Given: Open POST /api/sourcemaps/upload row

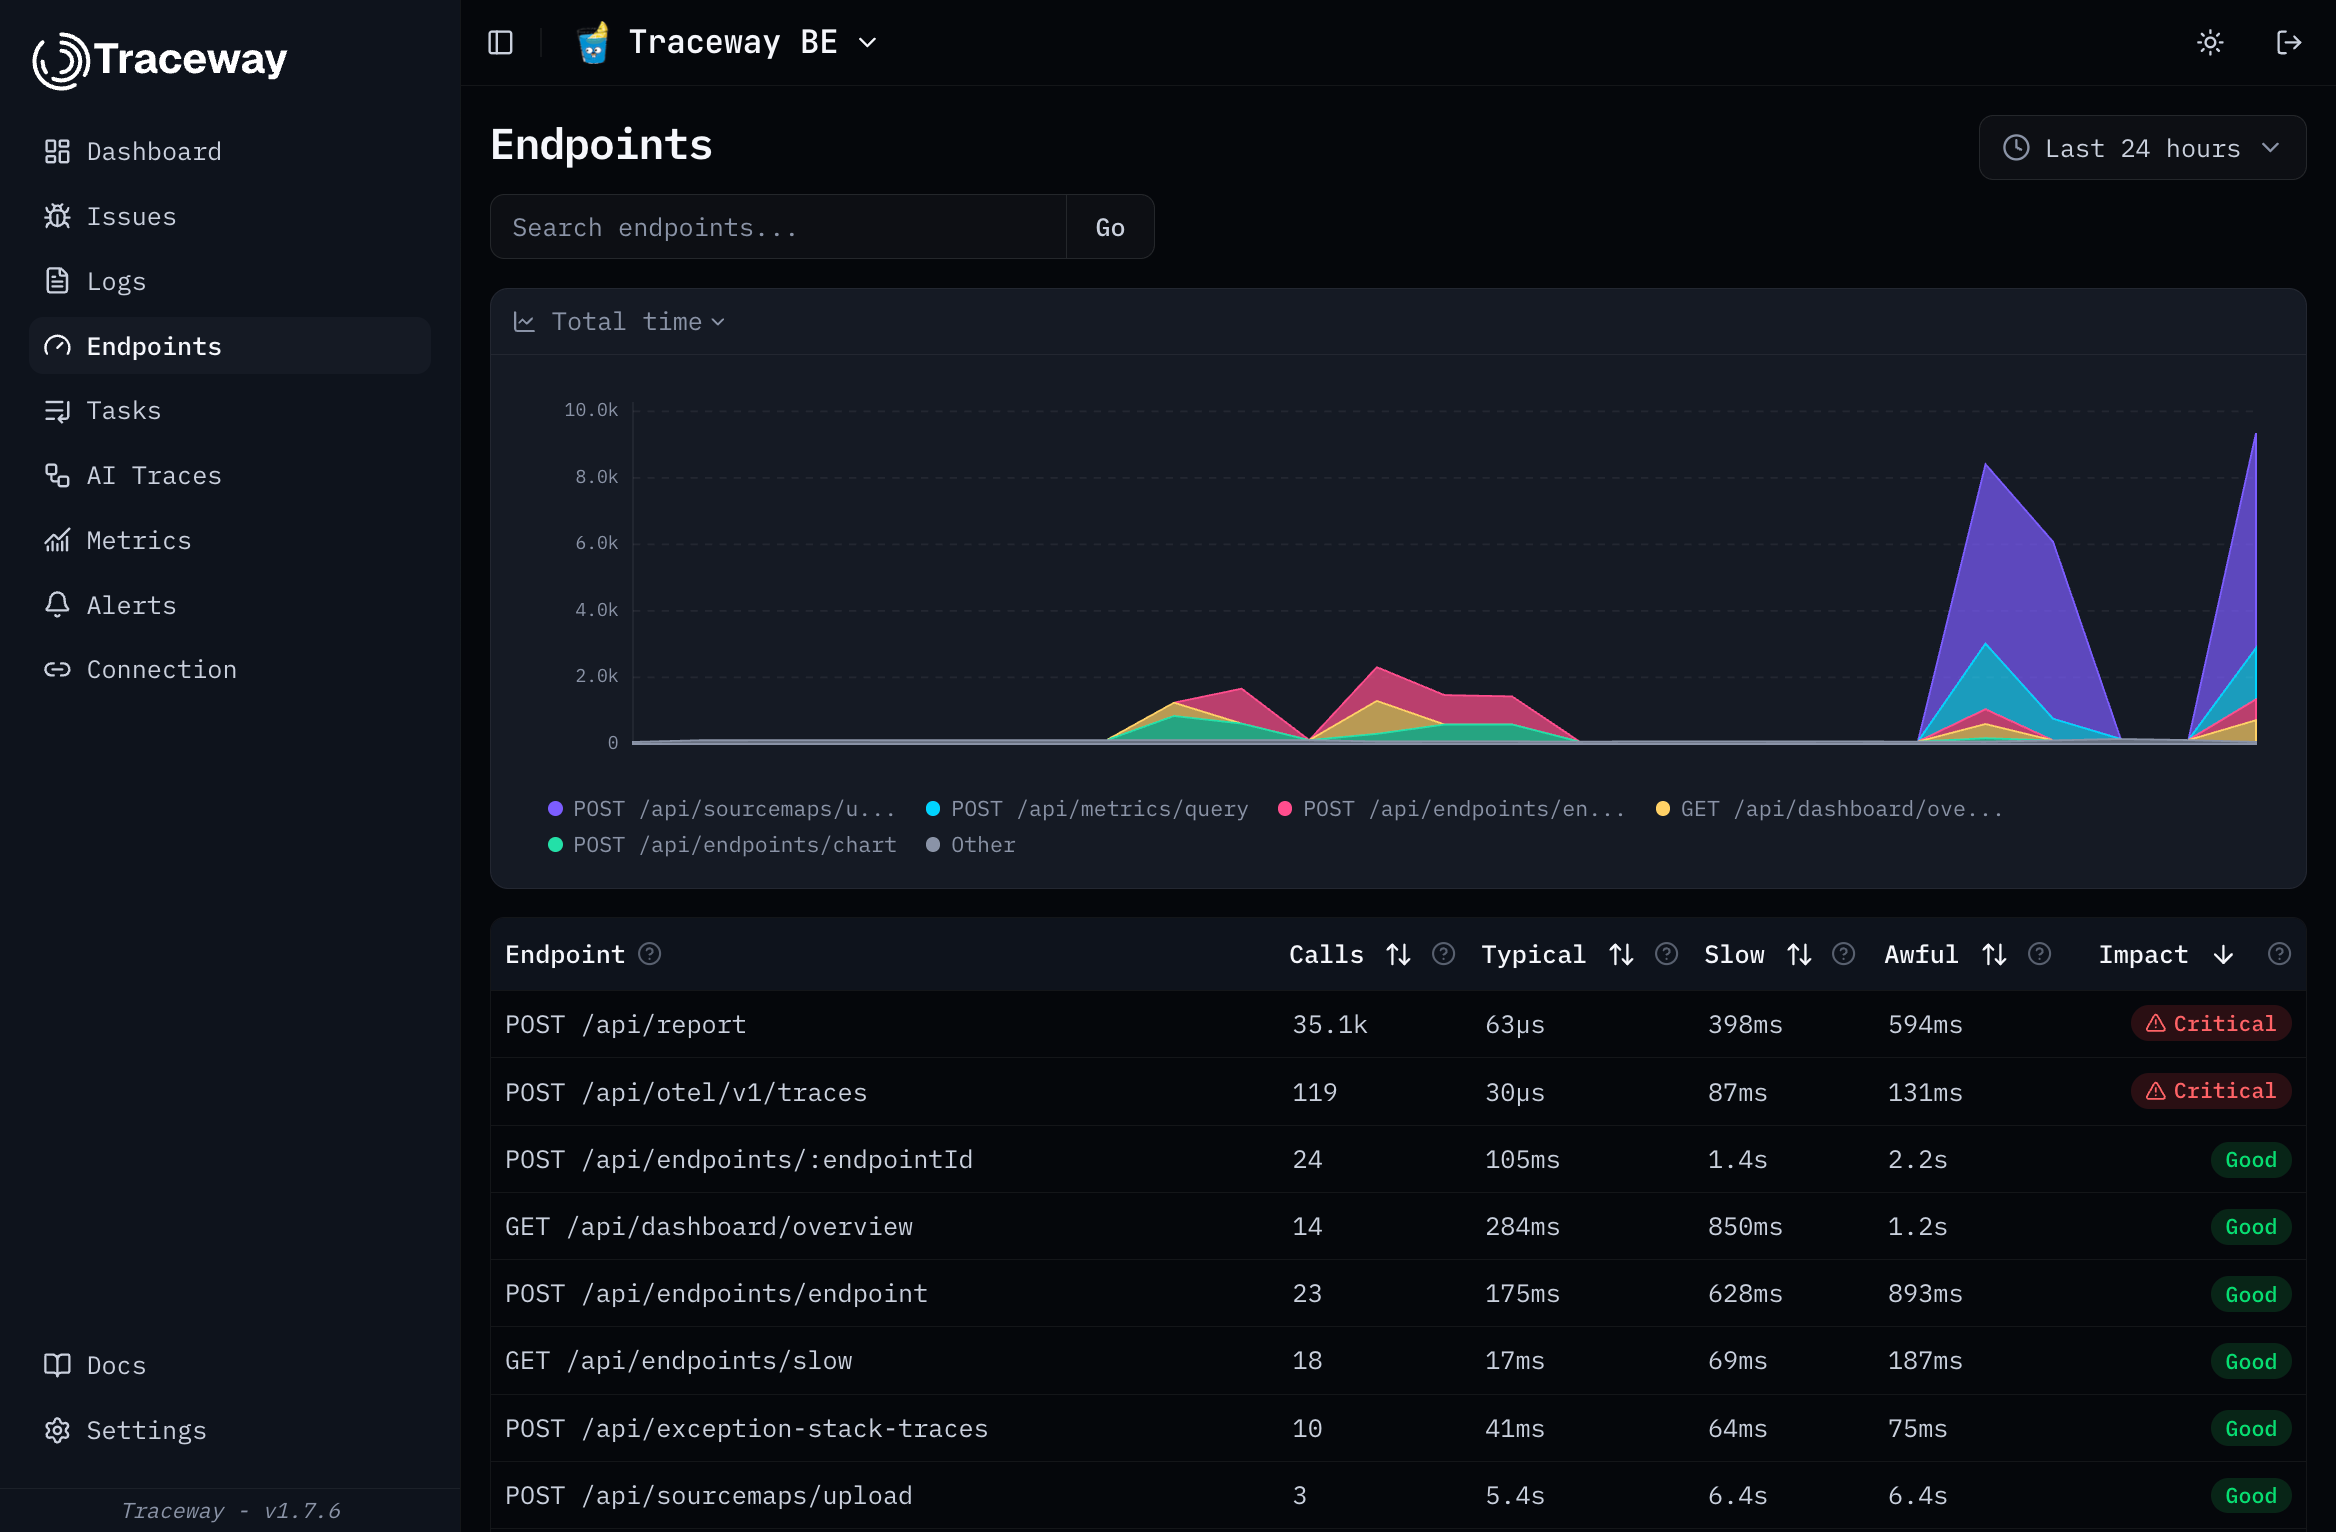Looking at the screenshot, I should [x=1398, y=1495].
